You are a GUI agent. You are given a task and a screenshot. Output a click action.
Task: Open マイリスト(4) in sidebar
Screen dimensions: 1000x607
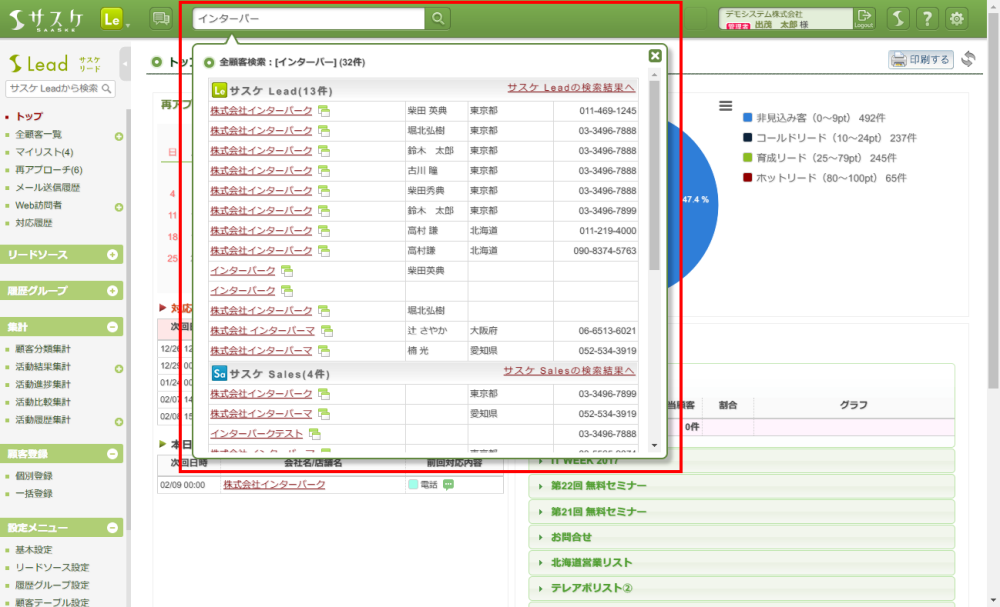tap(44, 152)
